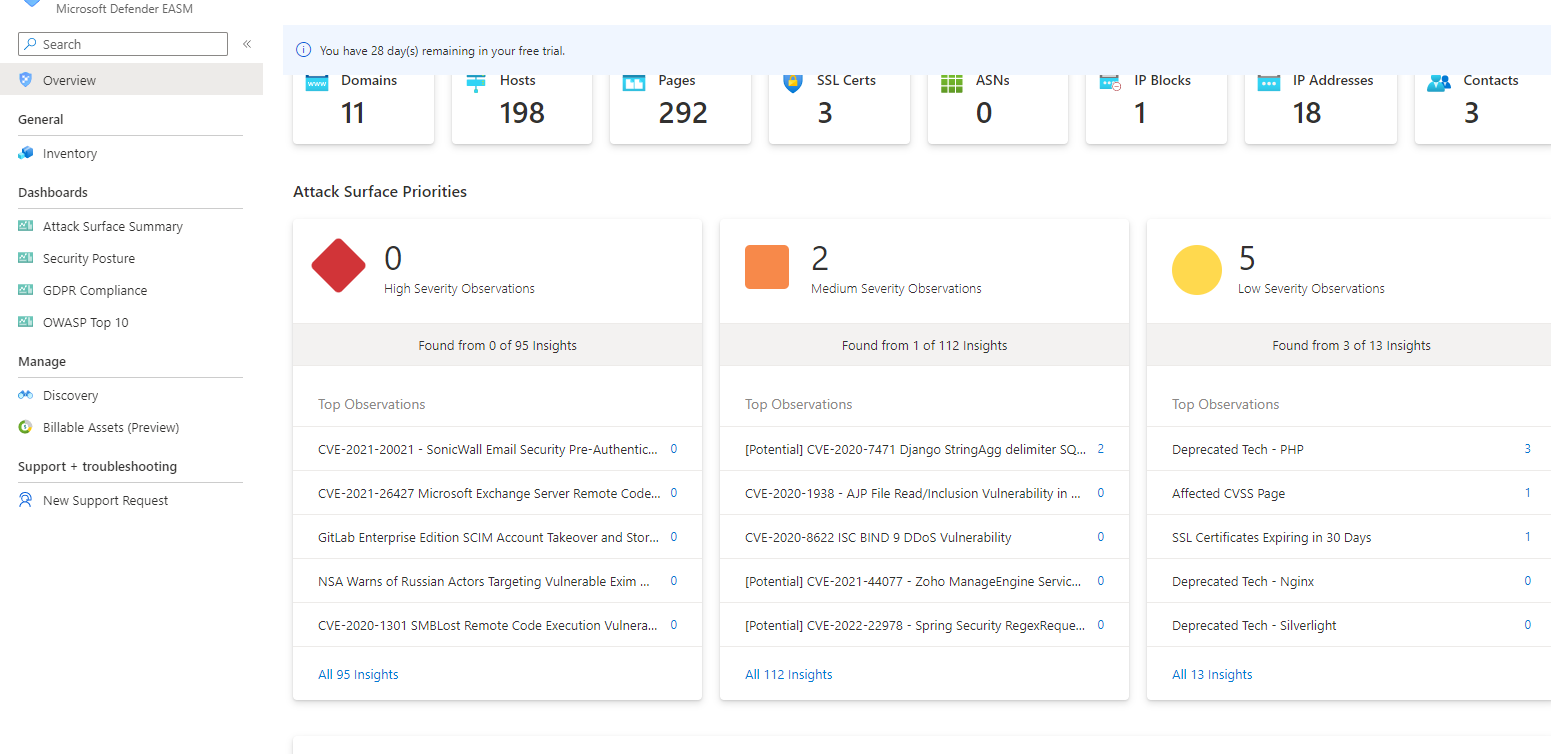Open GDPR Compliance in the sidebar
Image resolution: width=1551 pixels, height=754 pixels.
point(94,290)
